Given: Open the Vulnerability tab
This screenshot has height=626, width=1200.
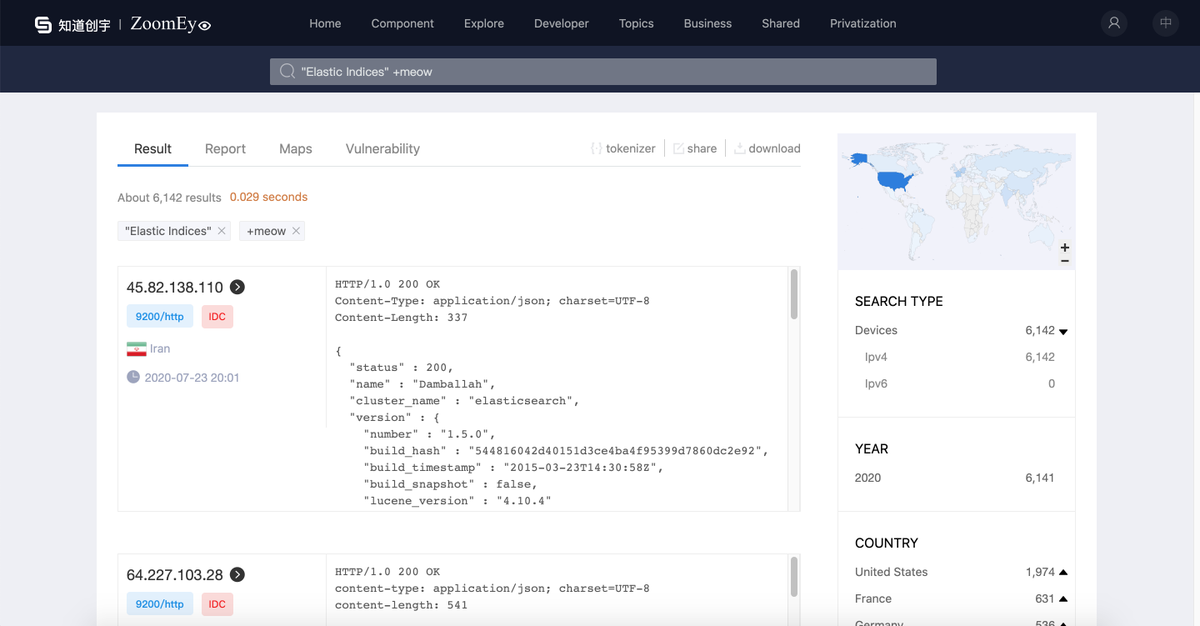Looking at the screenshot, I should pos(383,149).
